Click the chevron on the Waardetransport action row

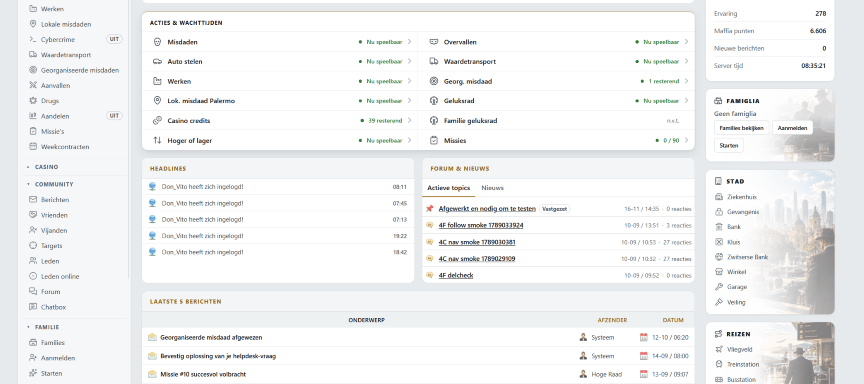point(686,61)
